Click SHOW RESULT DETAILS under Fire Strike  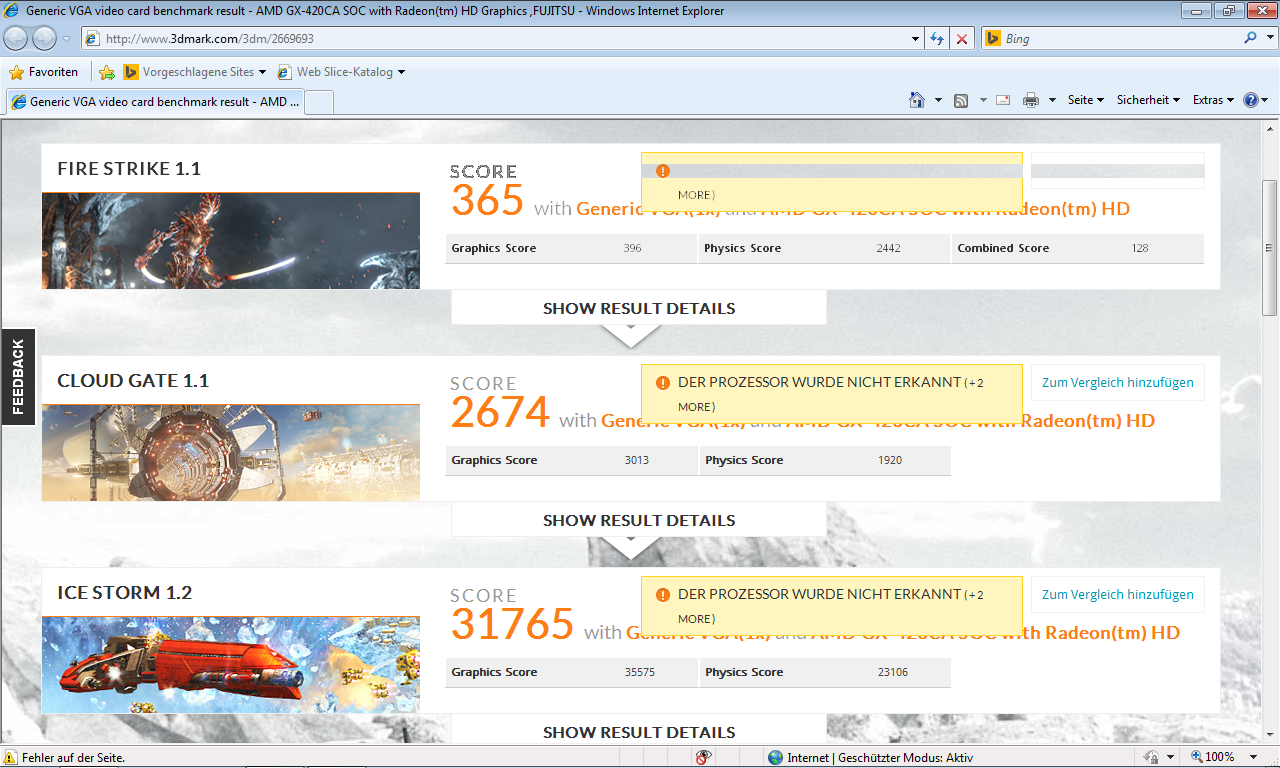click(x=639, y=308)
